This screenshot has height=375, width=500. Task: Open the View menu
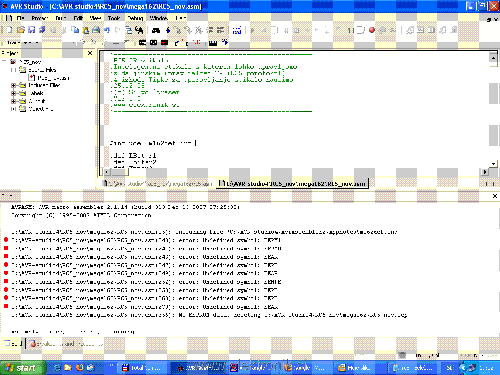click(95, 18)
